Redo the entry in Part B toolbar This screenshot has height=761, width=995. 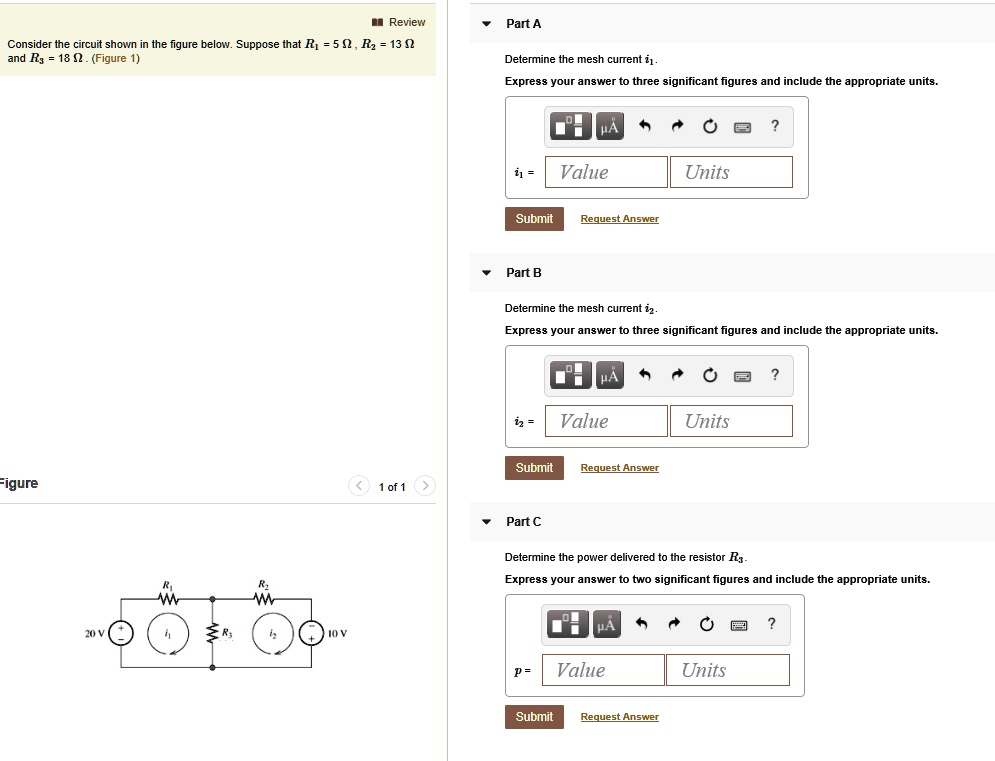[x=677, y=376]
